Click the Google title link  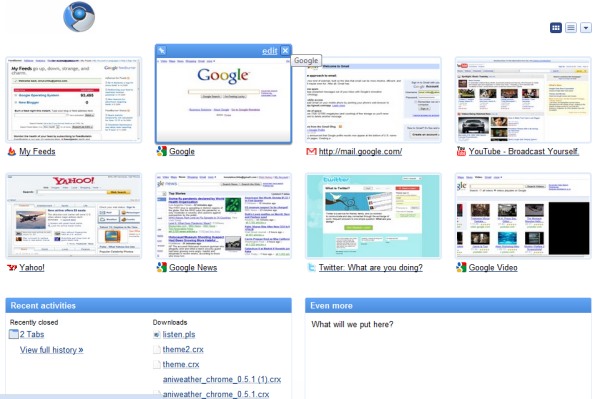click(x=182, y=151)
